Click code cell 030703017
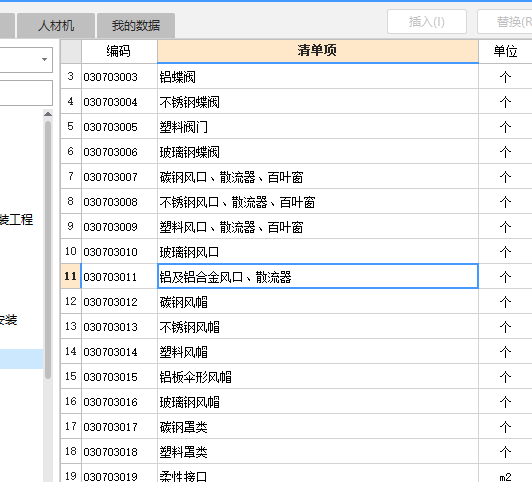Screen dimensions: 532x482 tap(119, 427)
